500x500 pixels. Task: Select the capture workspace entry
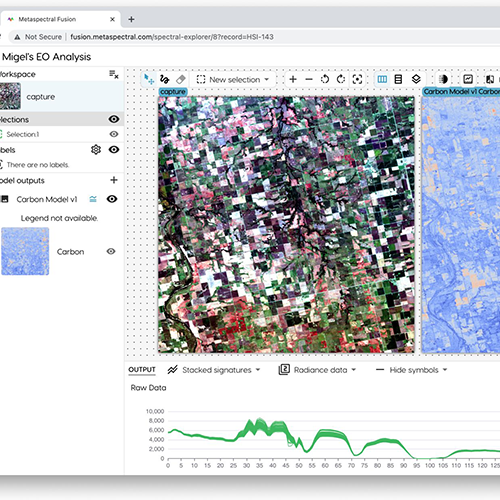[x=62, y=97]
